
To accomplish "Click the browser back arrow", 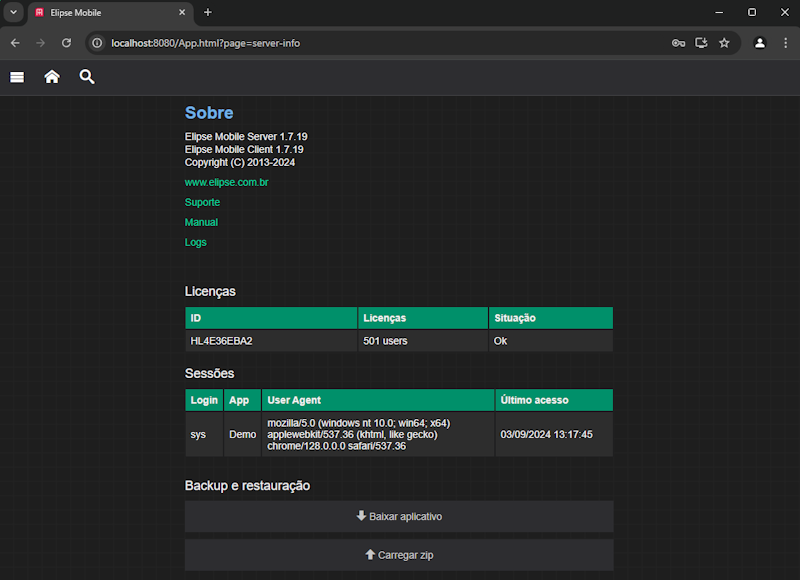I will coord(15,43).
